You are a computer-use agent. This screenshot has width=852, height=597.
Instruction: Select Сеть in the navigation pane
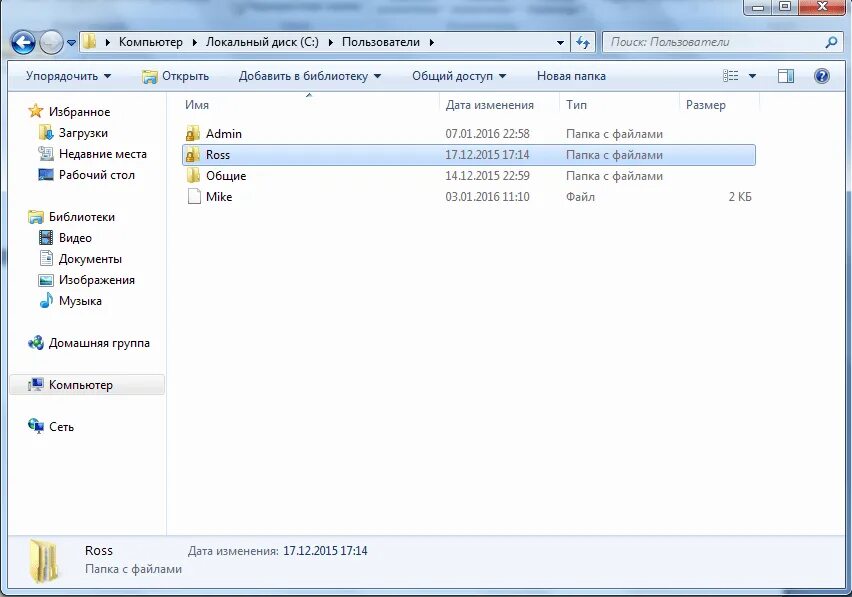click(x=61, y=427)
